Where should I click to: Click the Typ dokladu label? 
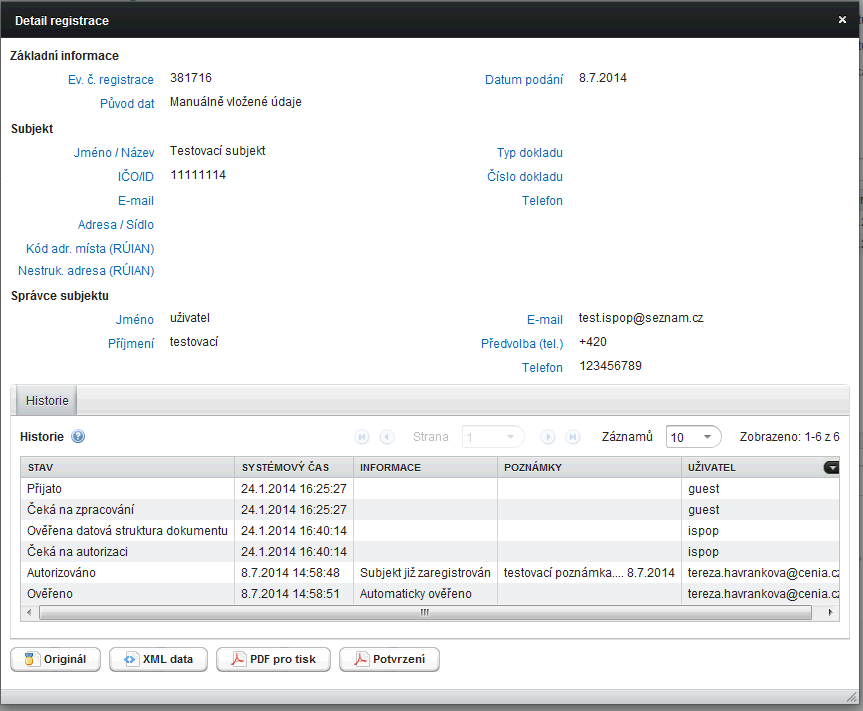(x=529, y=152)
